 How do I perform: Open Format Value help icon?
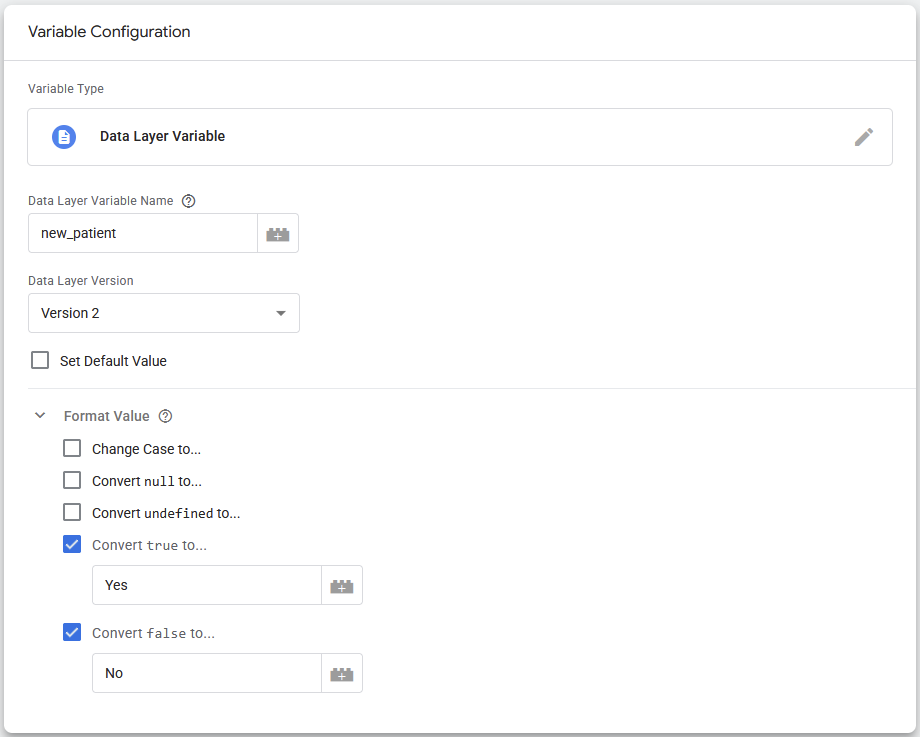[165, 416]
